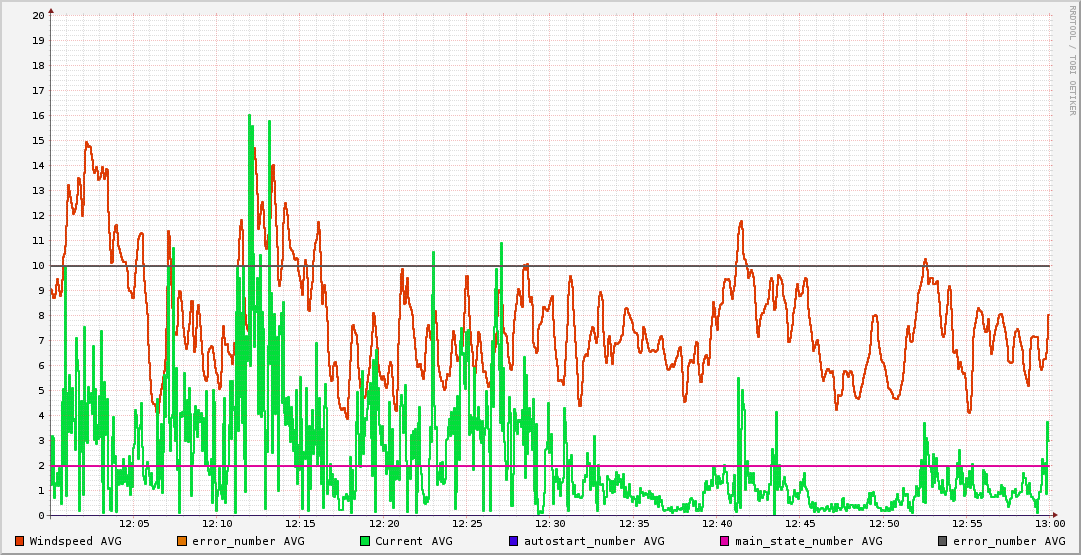Viewport: 1081px width, 555px height.
Task: Click the dark gray error_number legend swatch
Action: click(x=942, y=541)
